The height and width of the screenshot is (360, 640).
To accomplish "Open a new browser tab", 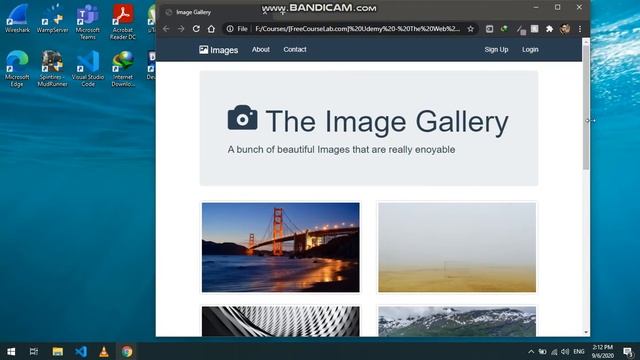I will tap(282, 12).
